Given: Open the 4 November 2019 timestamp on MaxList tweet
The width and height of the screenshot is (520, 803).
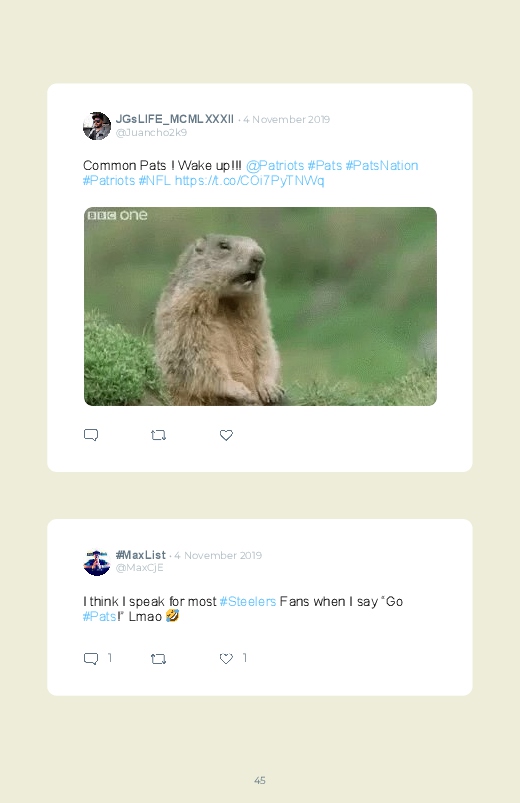Looking at the screenshot, I should click(218, 555).
